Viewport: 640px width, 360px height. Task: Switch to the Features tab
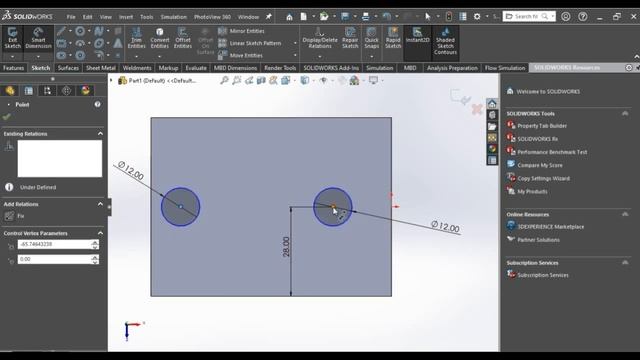pyautogui.click(x=13, y=68)
